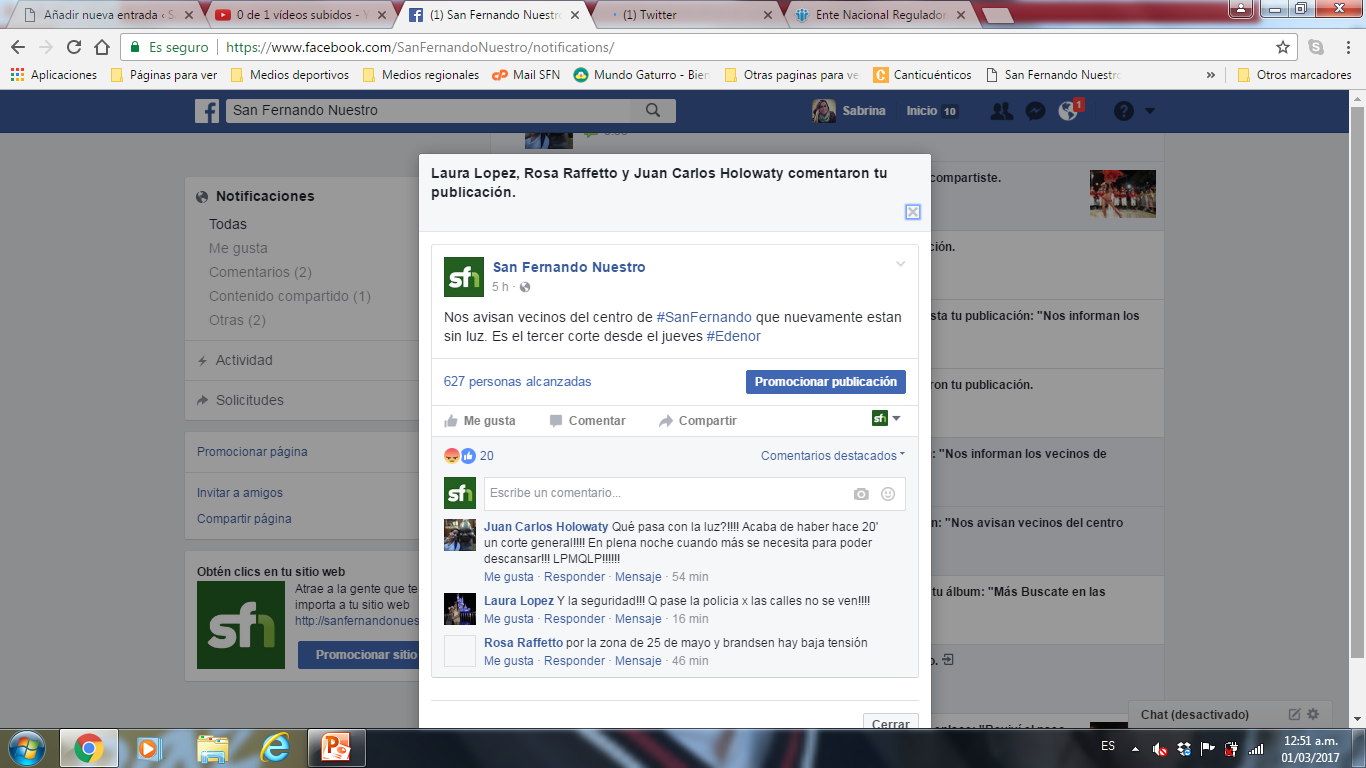Screen dimensions: 1366x768
Task: Bookmark page with the star icon
Action: (x=1283, y=47)
